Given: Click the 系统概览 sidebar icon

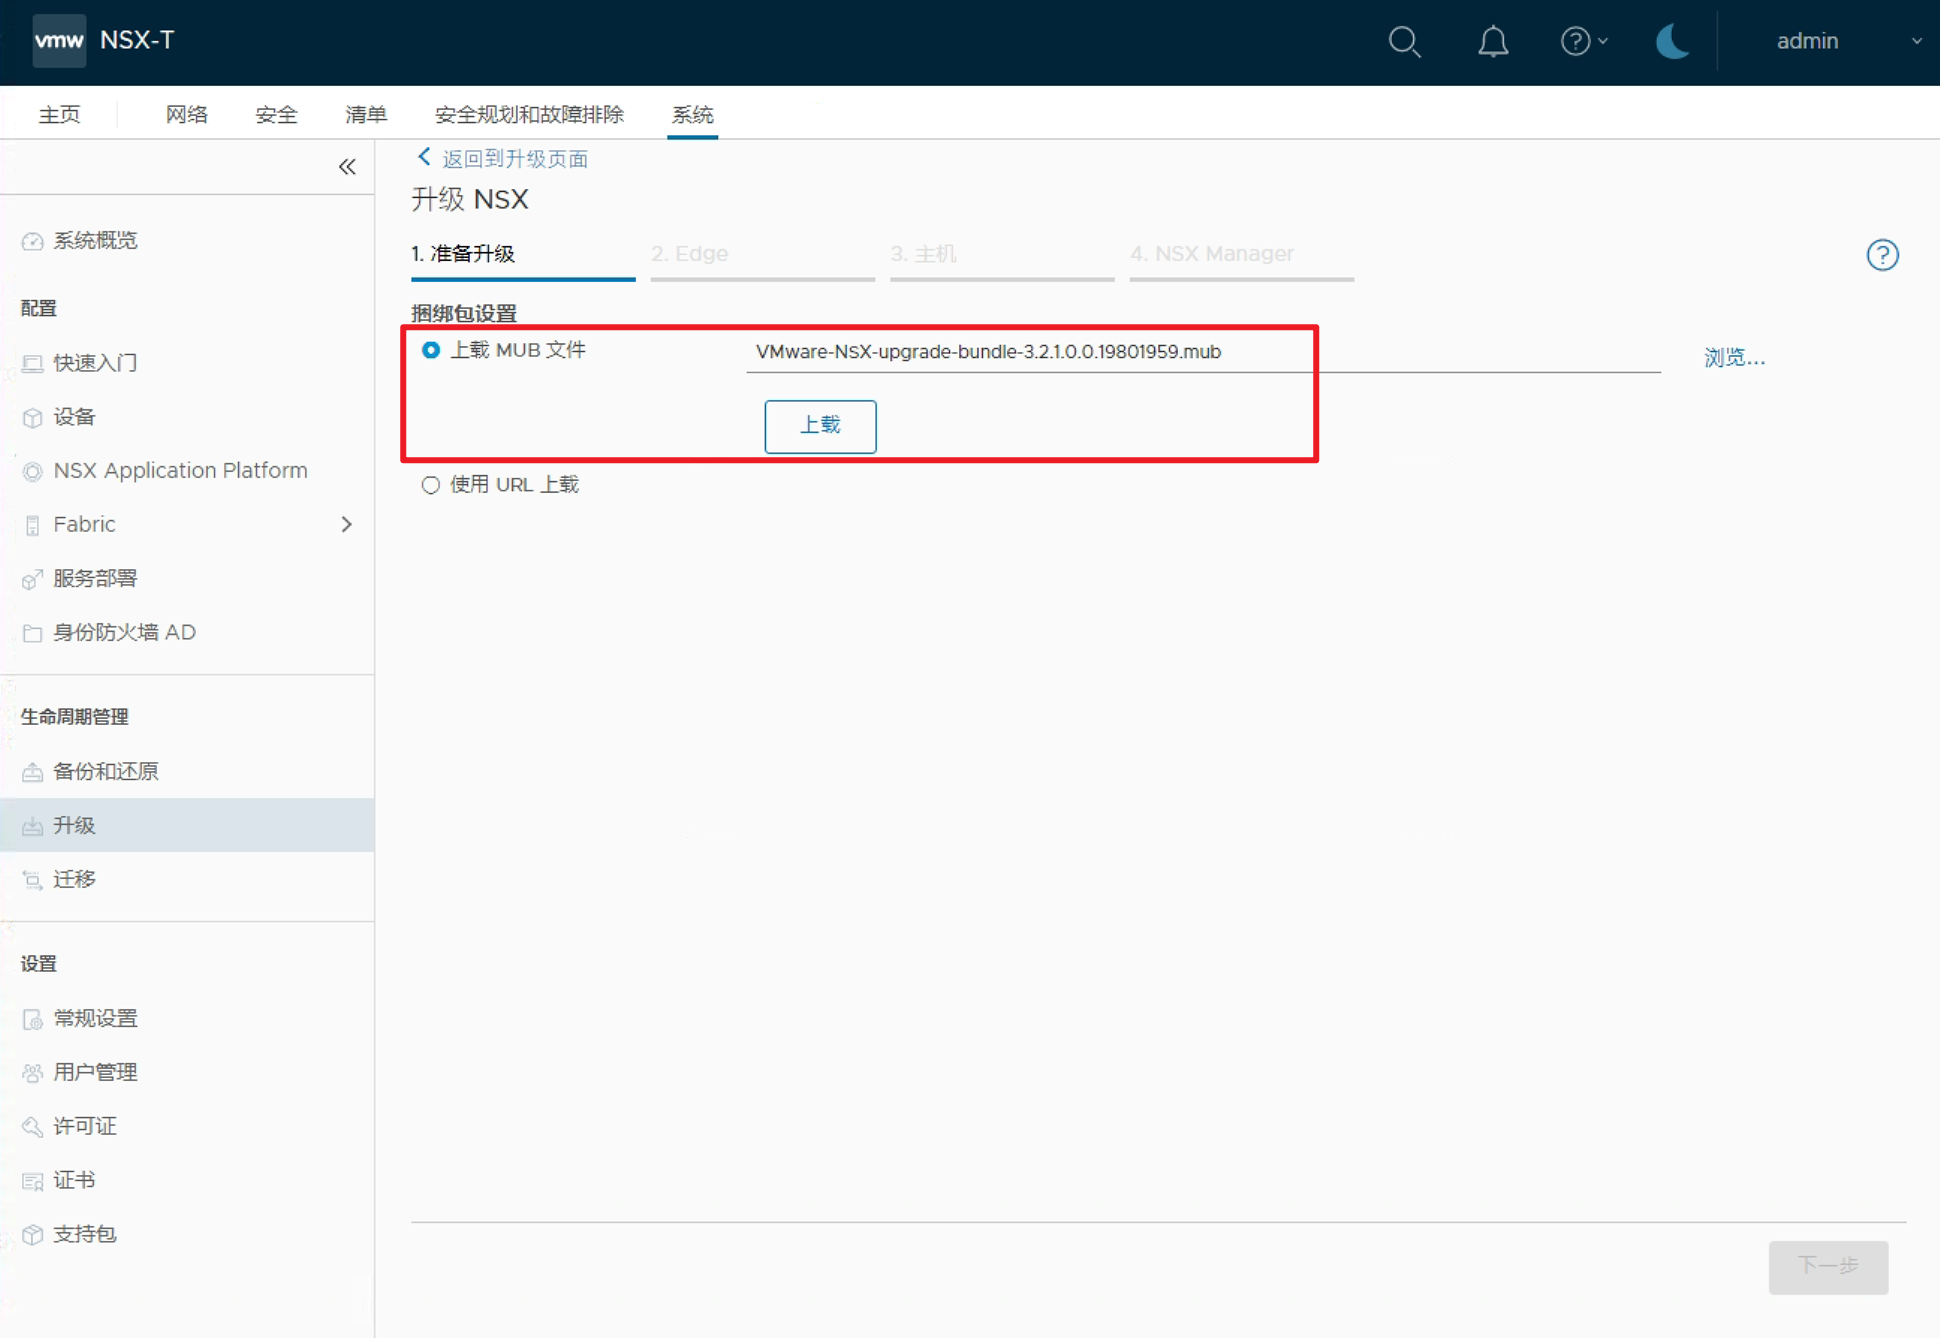Looking at the screenshot, I should [x=33, y=241].
